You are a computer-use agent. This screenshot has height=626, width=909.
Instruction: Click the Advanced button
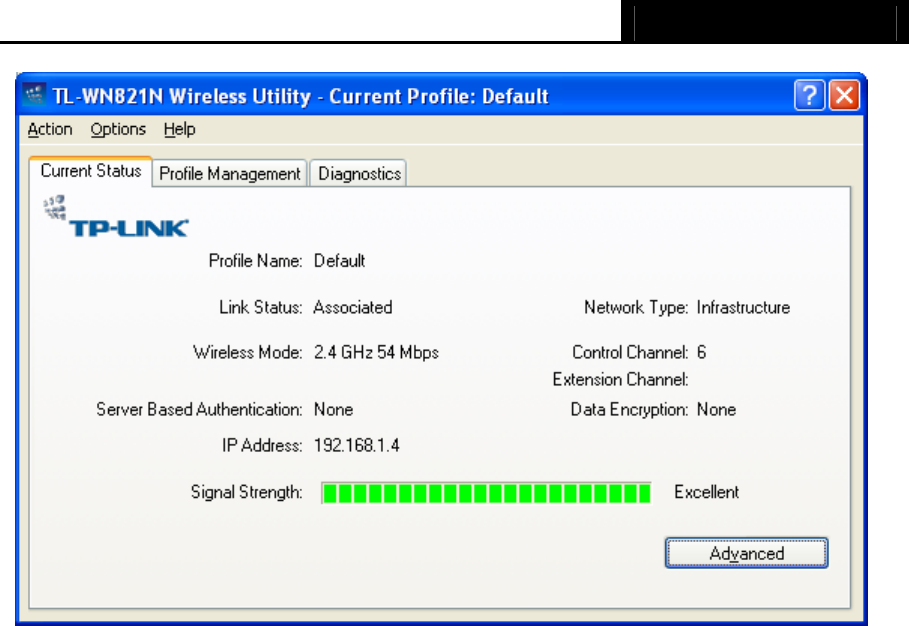[x=747, y=553]
